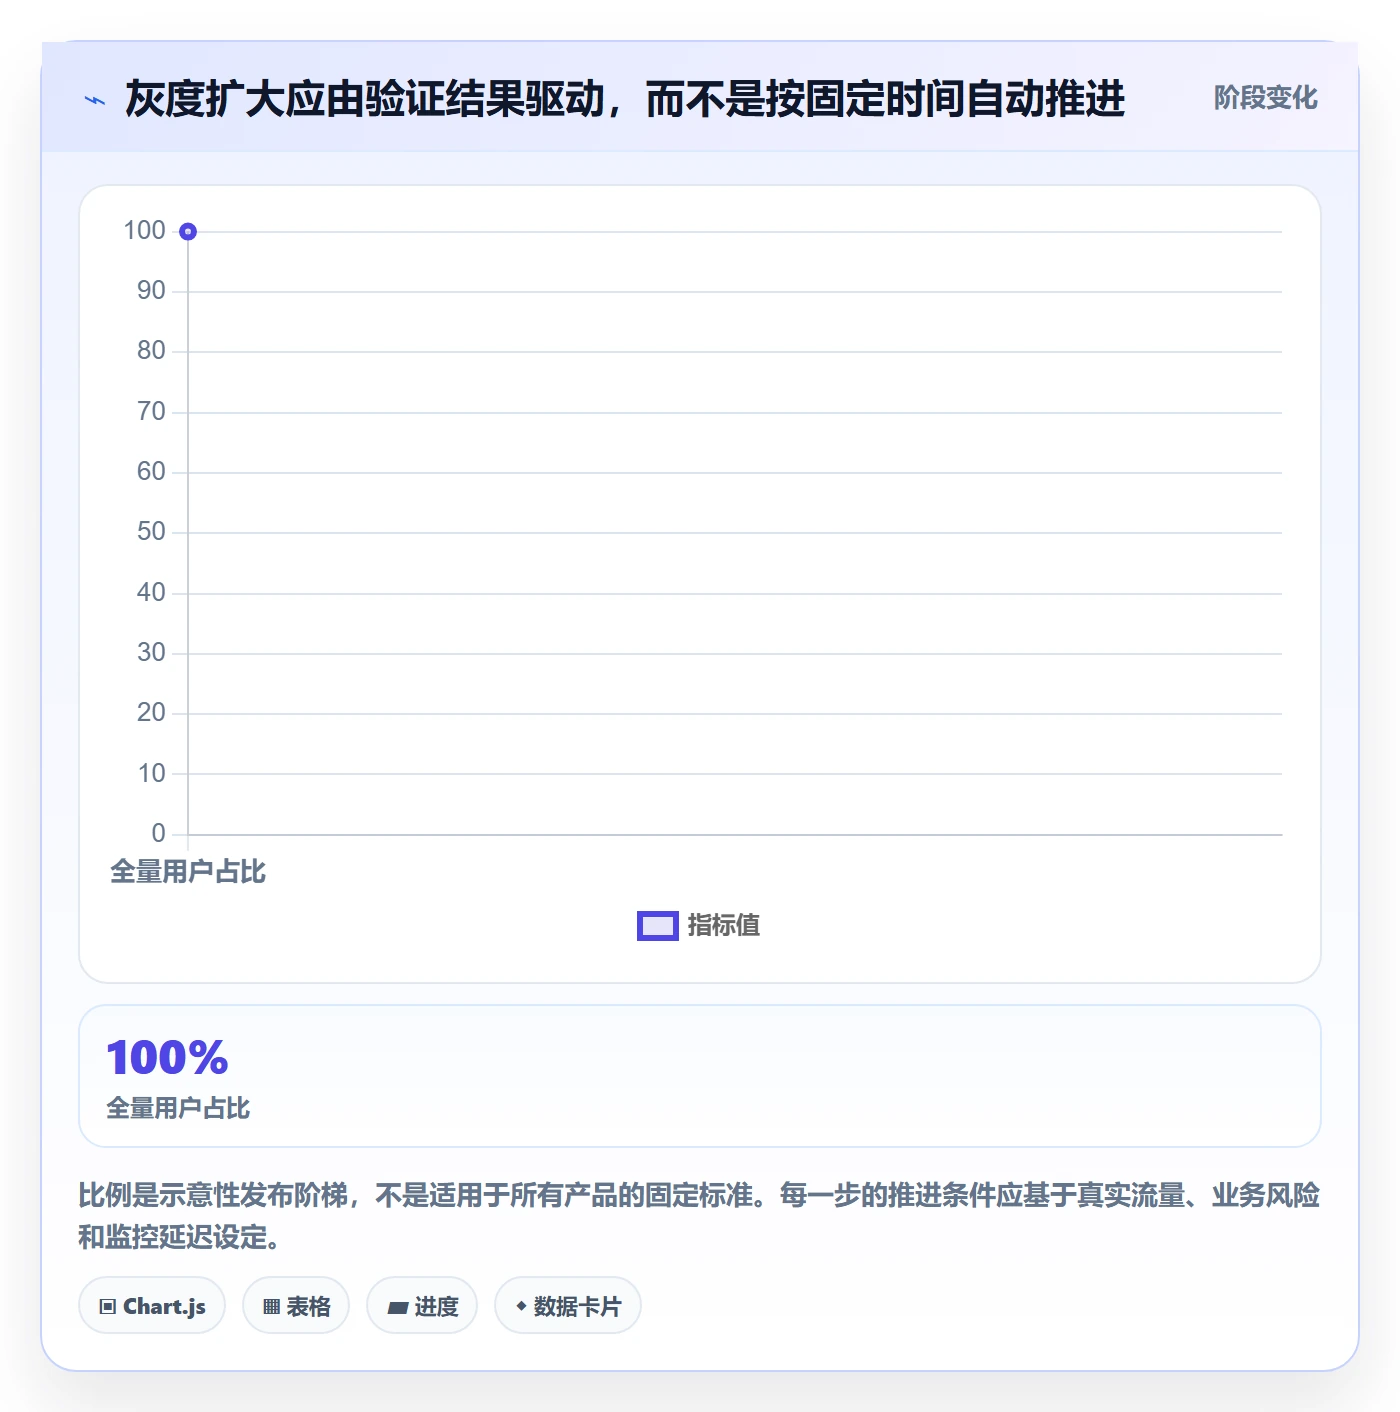Viewport: 1400px width, 1412px height.
Task: Select the 数据卡片 tag
Action: [x=568, y=1306]
